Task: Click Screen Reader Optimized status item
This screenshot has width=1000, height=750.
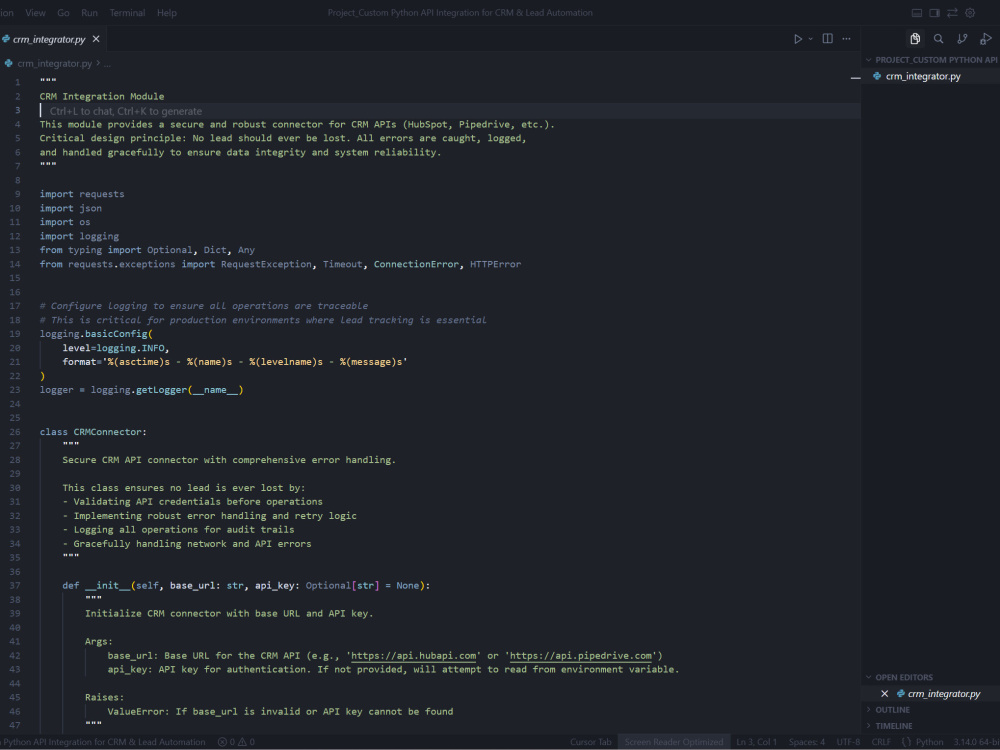Action: [673, 742]
